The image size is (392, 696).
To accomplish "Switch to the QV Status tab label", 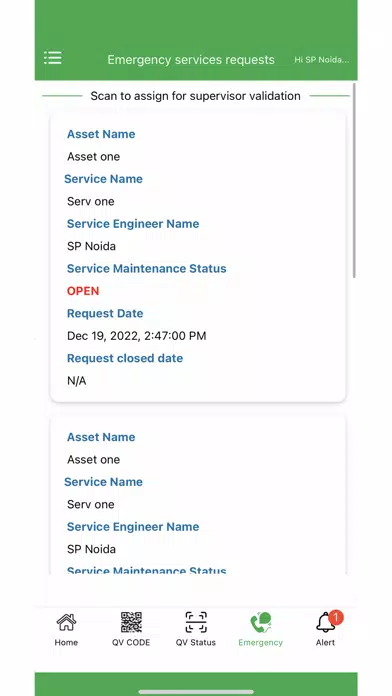I will click(196, 642).
